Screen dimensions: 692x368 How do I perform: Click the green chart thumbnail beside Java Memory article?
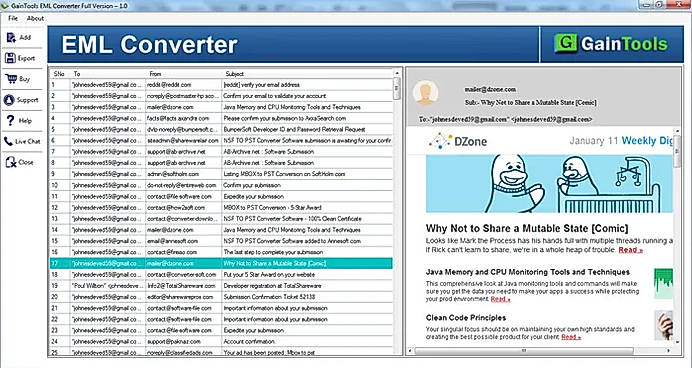663,283
